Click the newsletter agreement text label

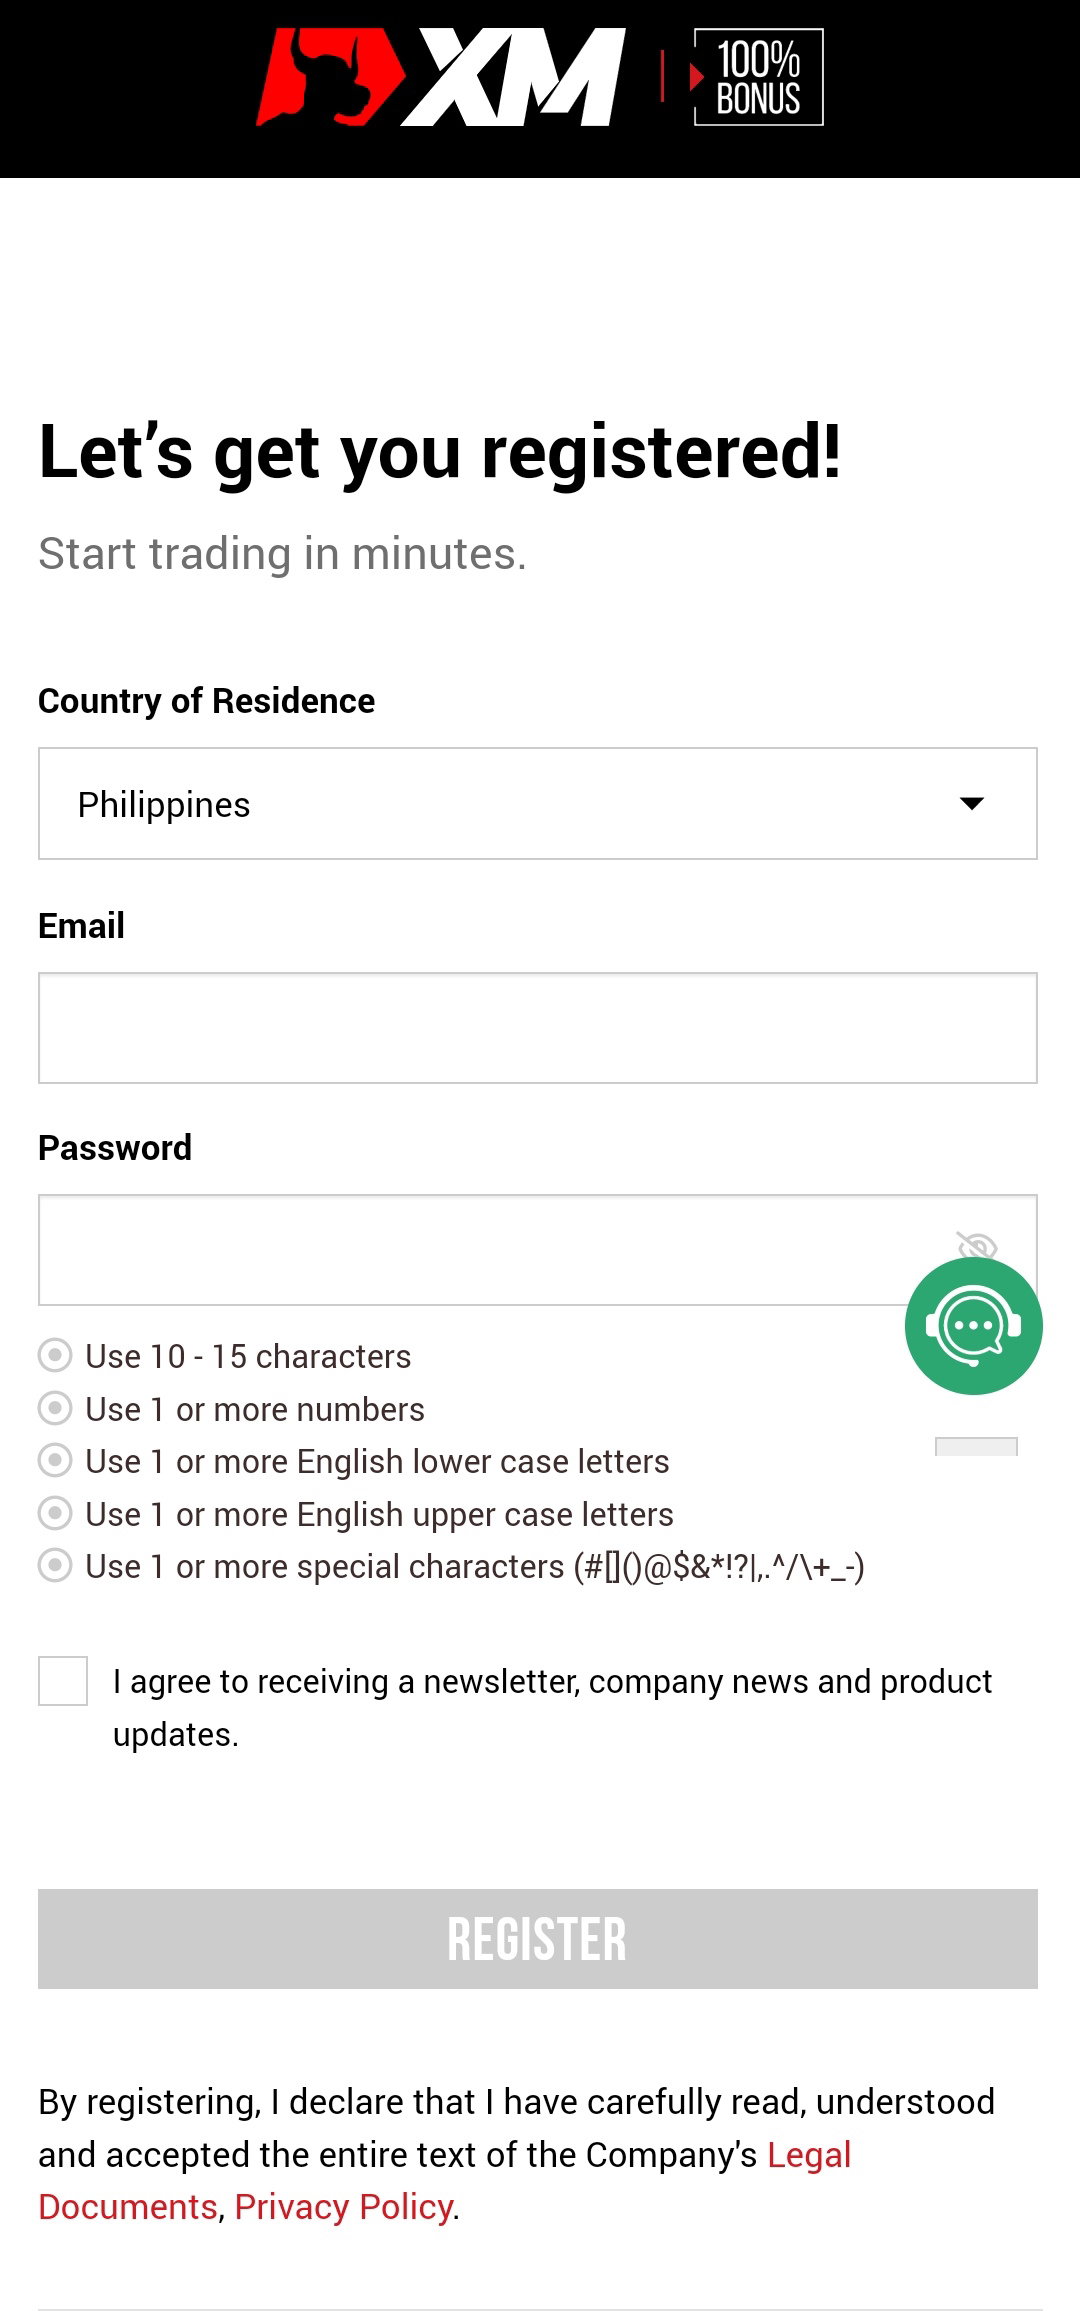[552, 1708]
